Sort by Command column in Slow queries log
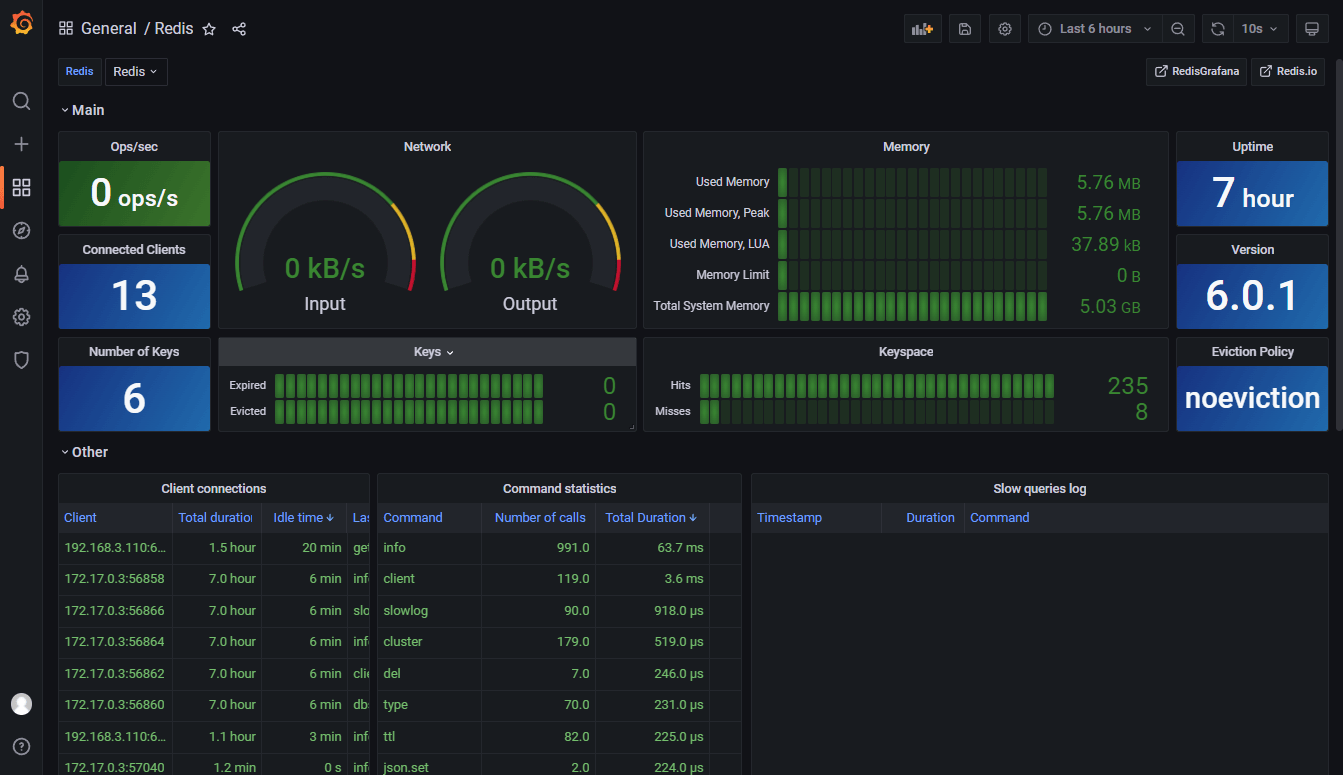 pyautogui.click(x=999, y=517)
